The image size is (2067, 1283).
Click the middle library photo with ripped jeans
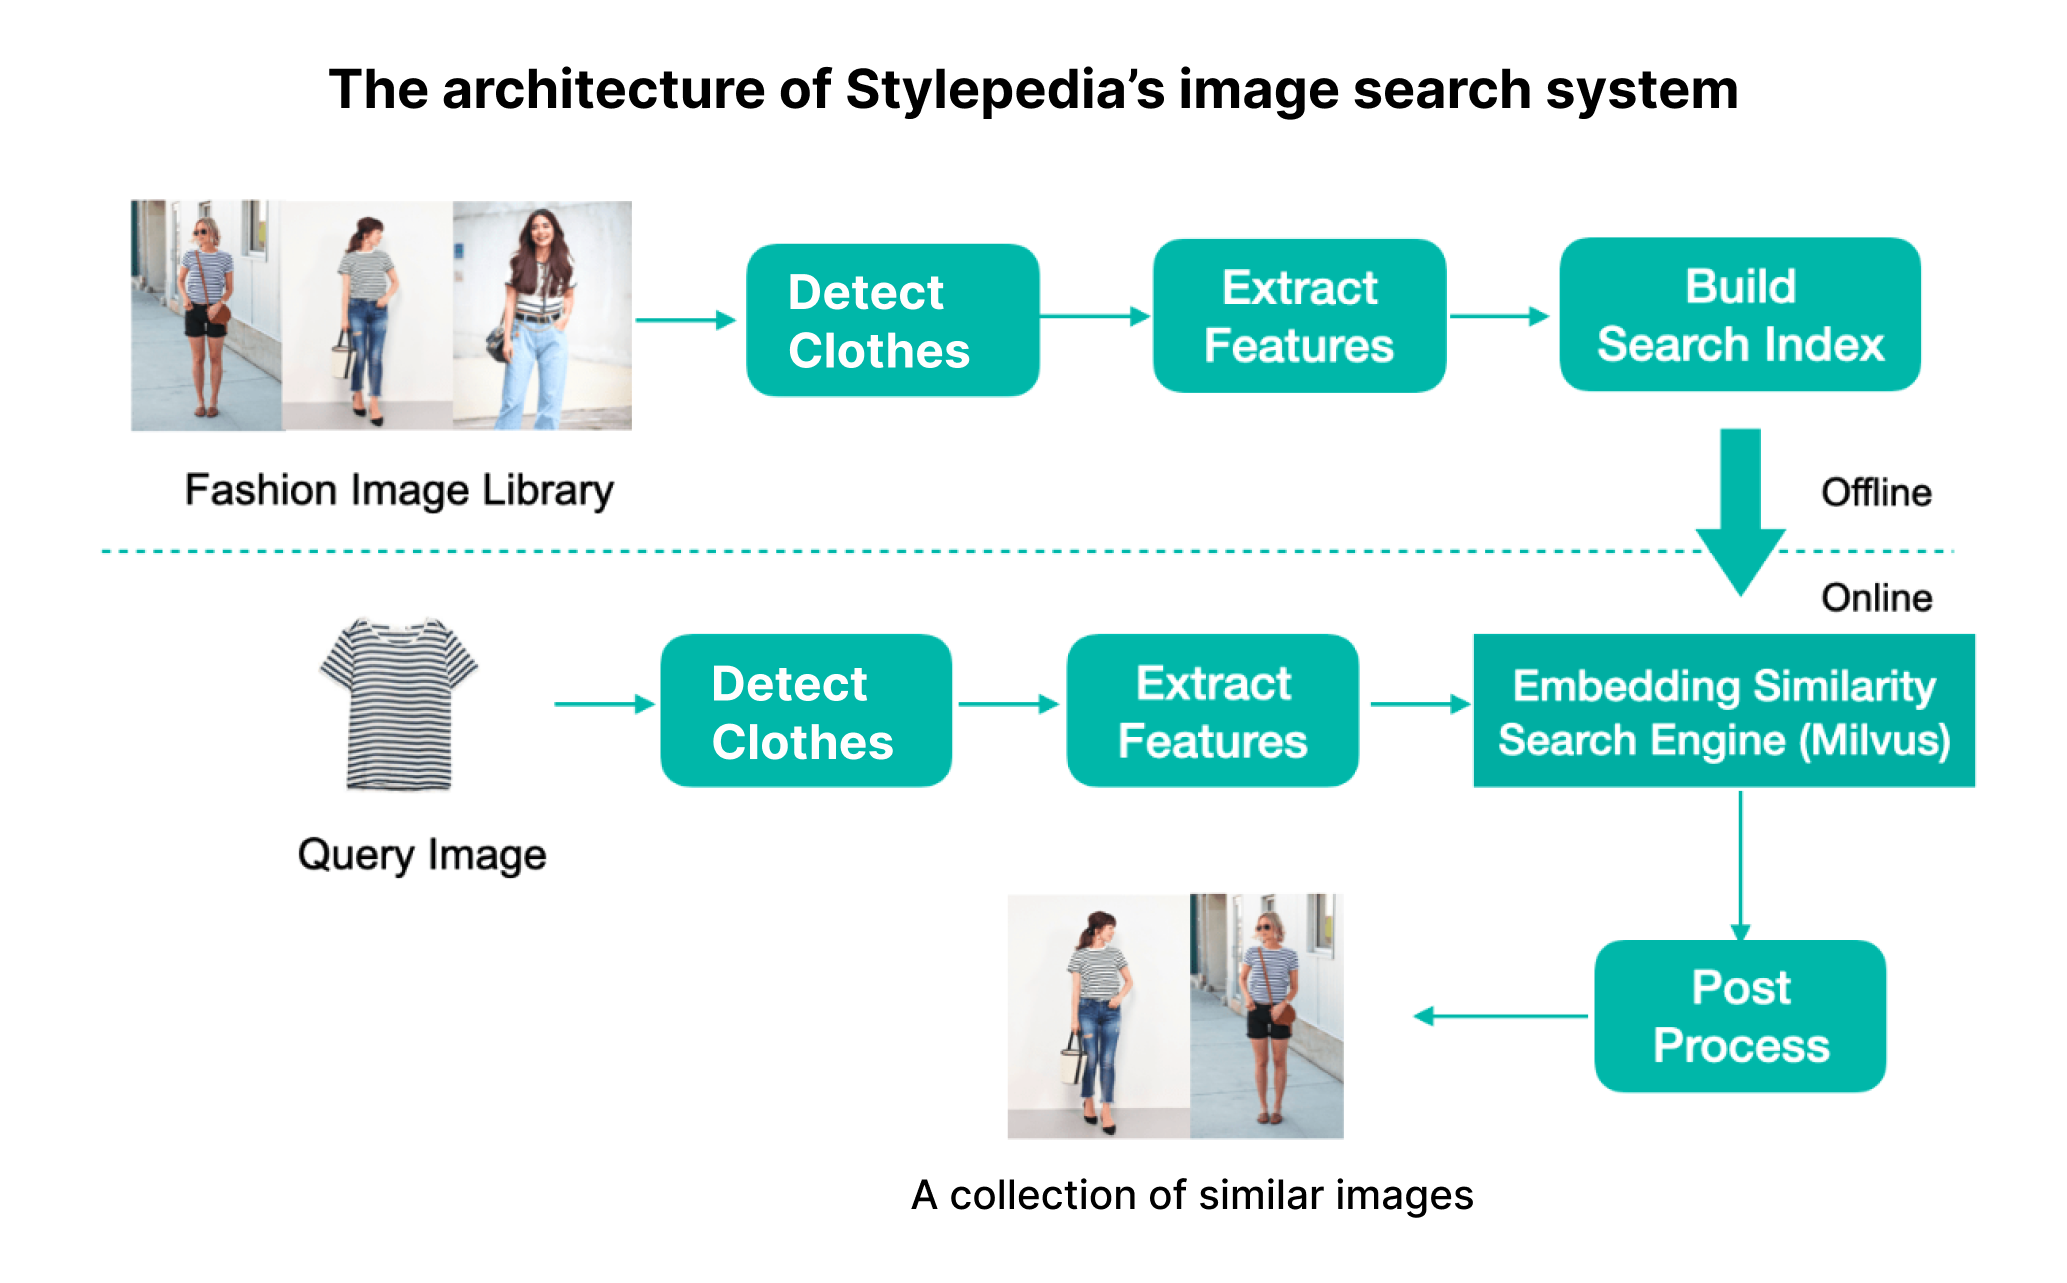pos(367,316)
